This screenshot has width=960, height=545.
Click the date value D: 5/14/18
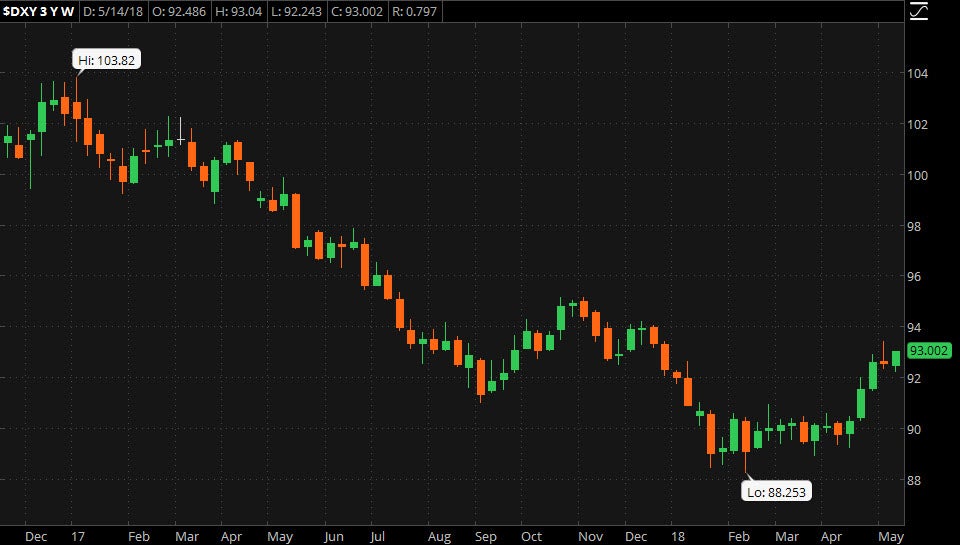pos(113,12)
